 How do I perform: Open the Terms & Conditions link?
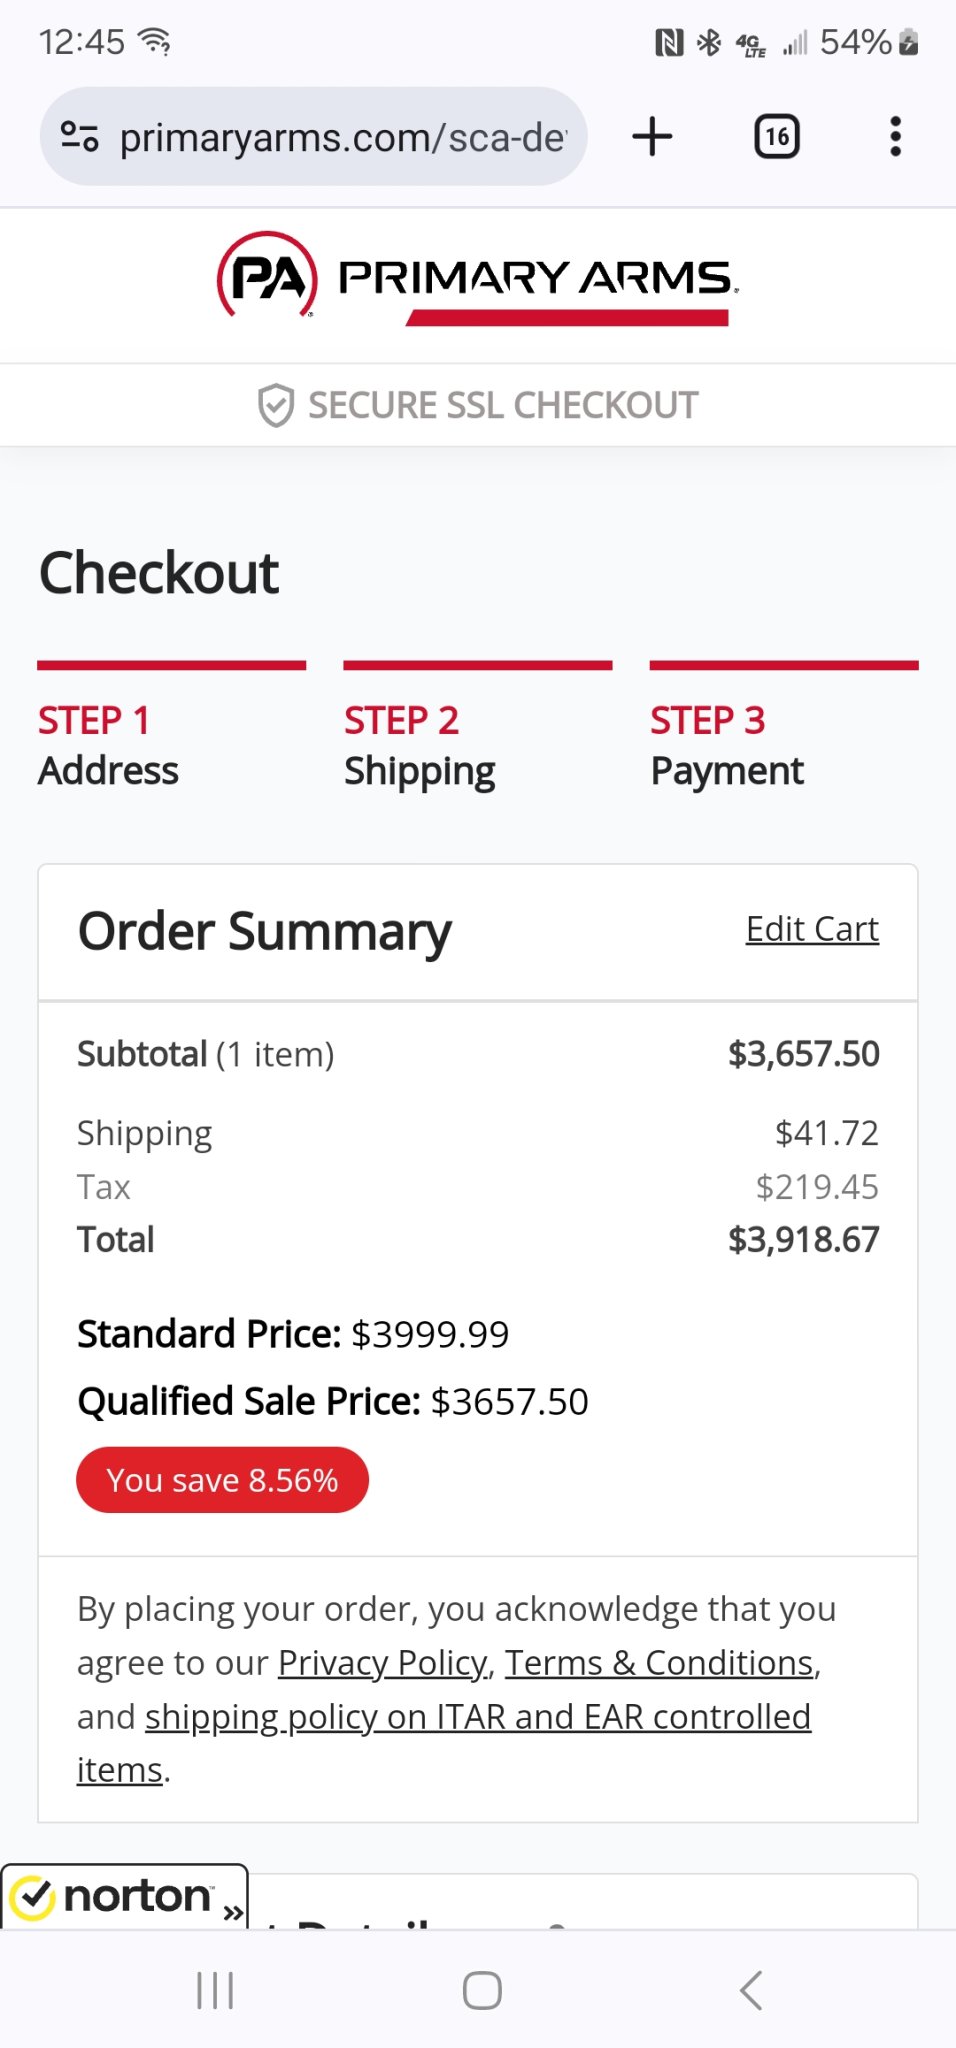tap(659, 1663)
